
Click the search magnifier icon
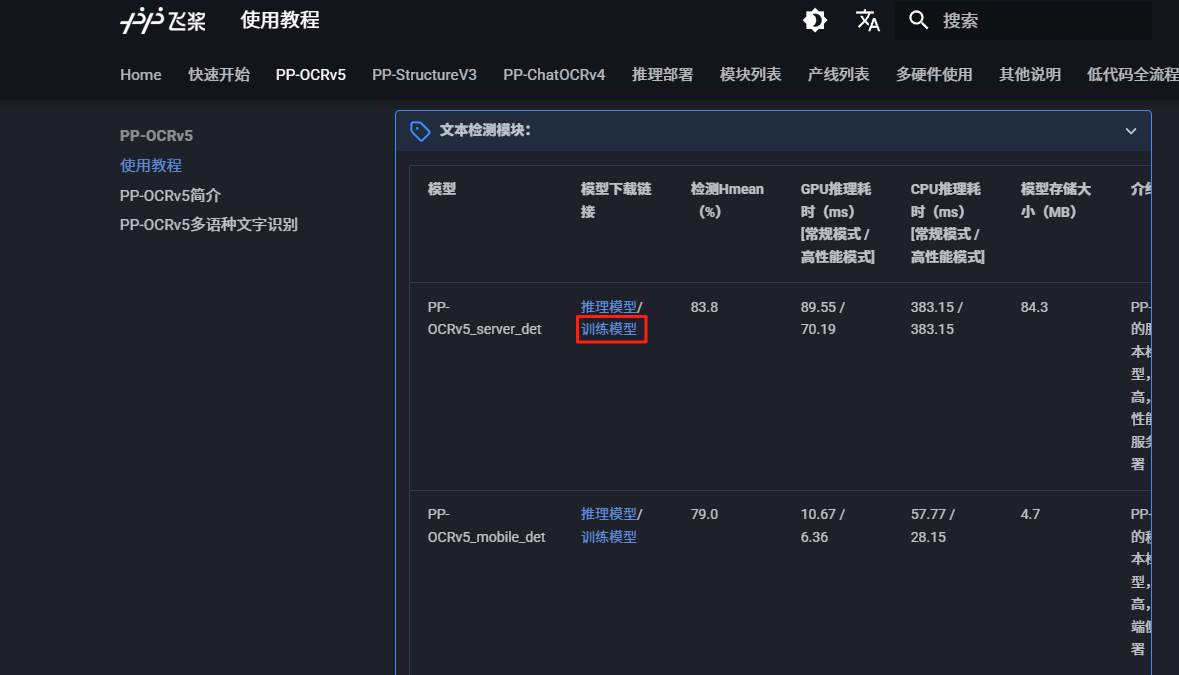coord(919,20)
